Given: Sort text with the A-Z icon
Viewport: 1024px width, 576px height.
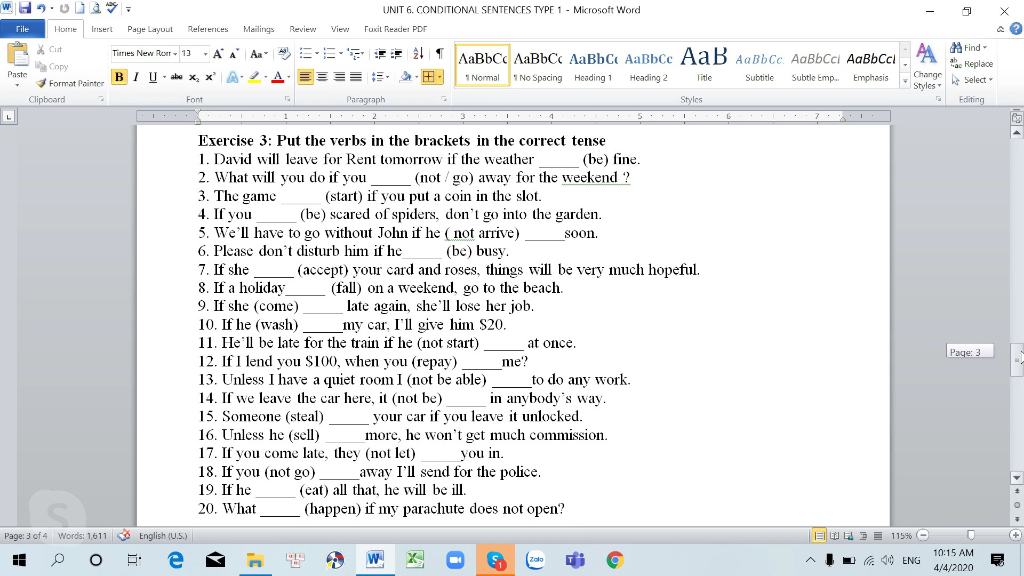Looking at the screenshot, I should pos(418,54).
